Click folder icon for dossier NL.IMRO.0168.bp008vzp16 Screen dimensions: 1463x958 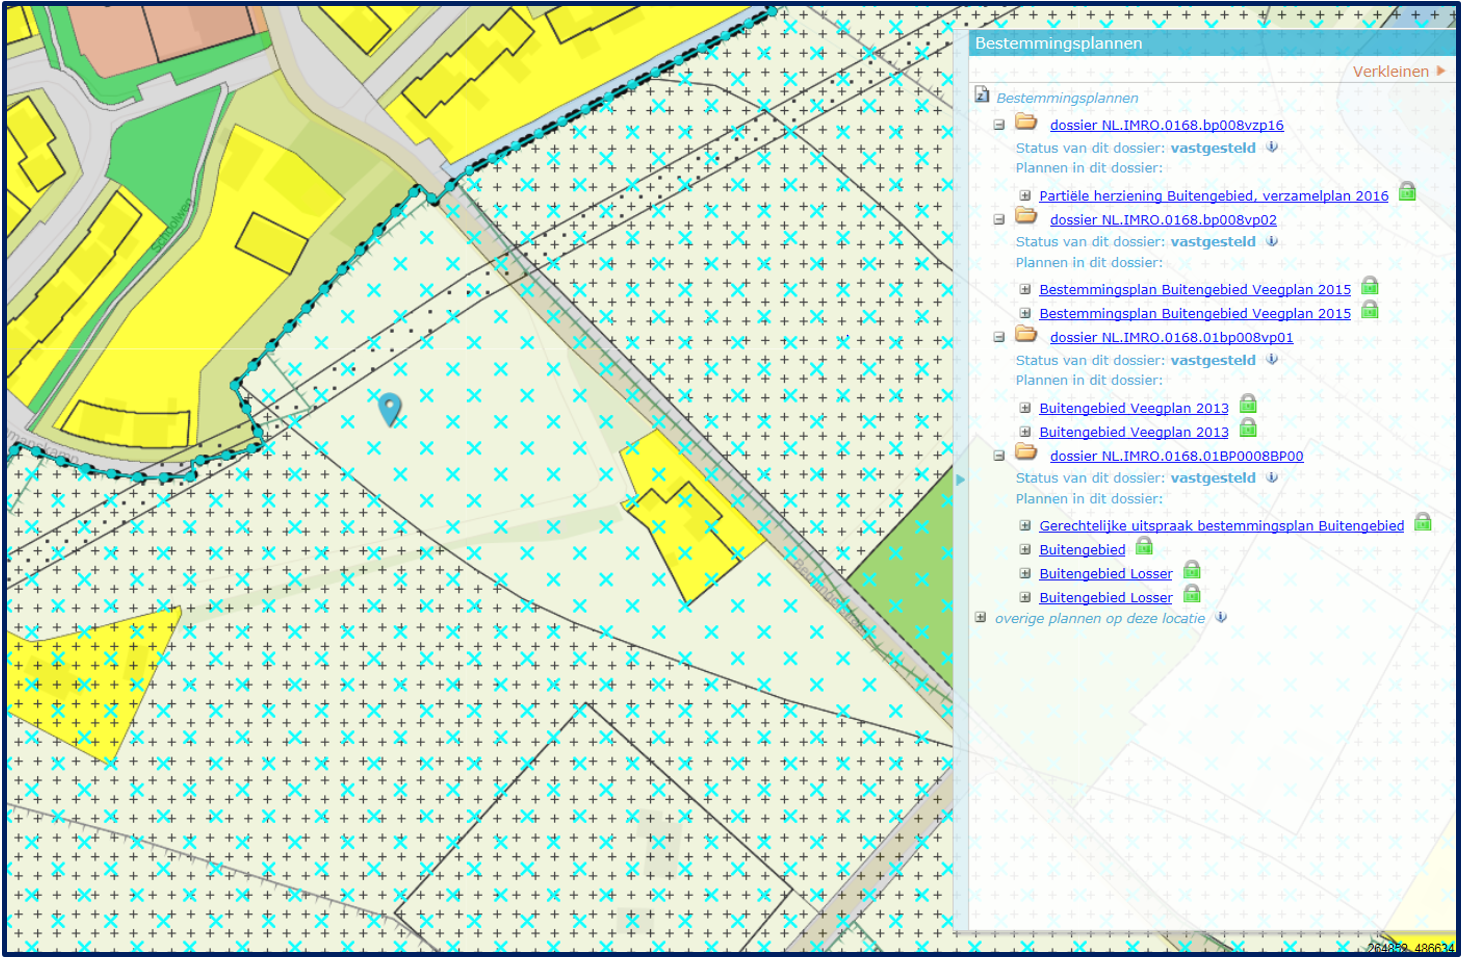(1026, 122)
